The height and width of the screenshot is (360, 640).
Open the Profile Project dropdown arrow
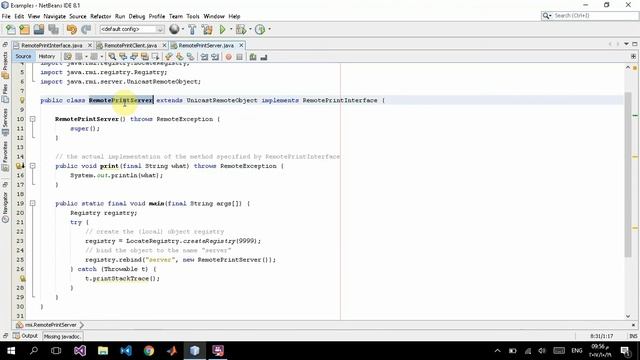tap(269, 29)
